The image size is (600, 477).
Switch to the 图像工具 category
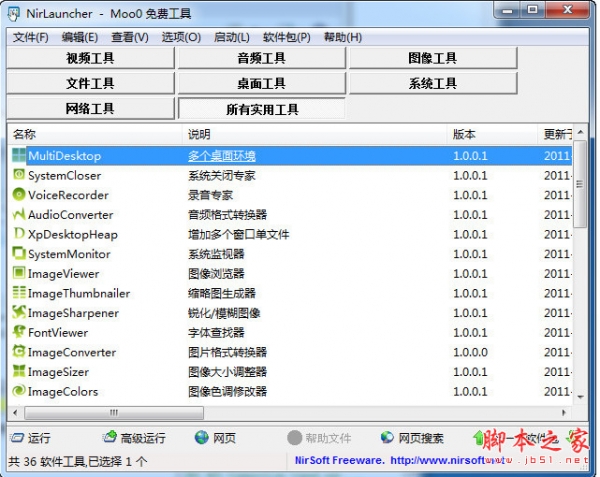(x=433, y=58)
